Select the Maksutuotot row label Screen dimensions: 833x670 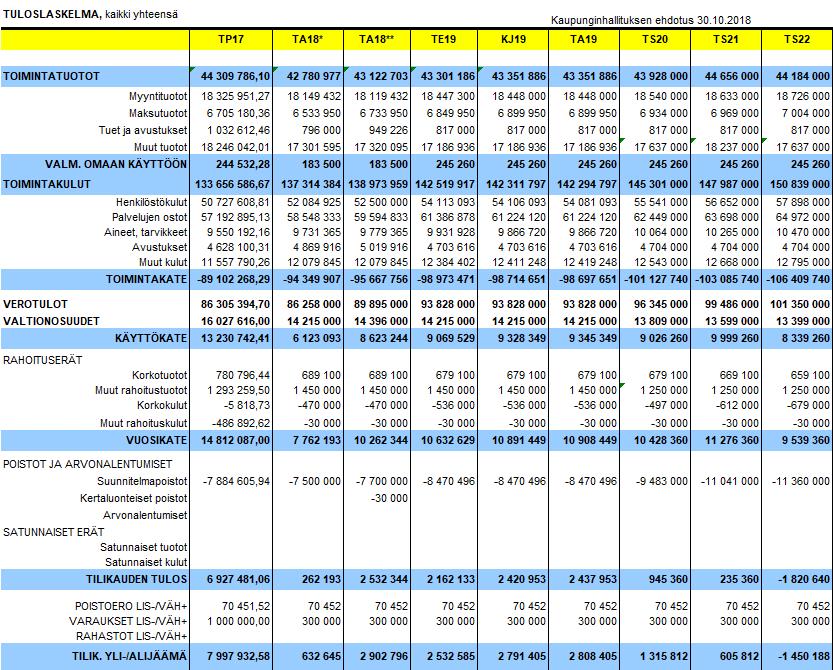(158, 113)
